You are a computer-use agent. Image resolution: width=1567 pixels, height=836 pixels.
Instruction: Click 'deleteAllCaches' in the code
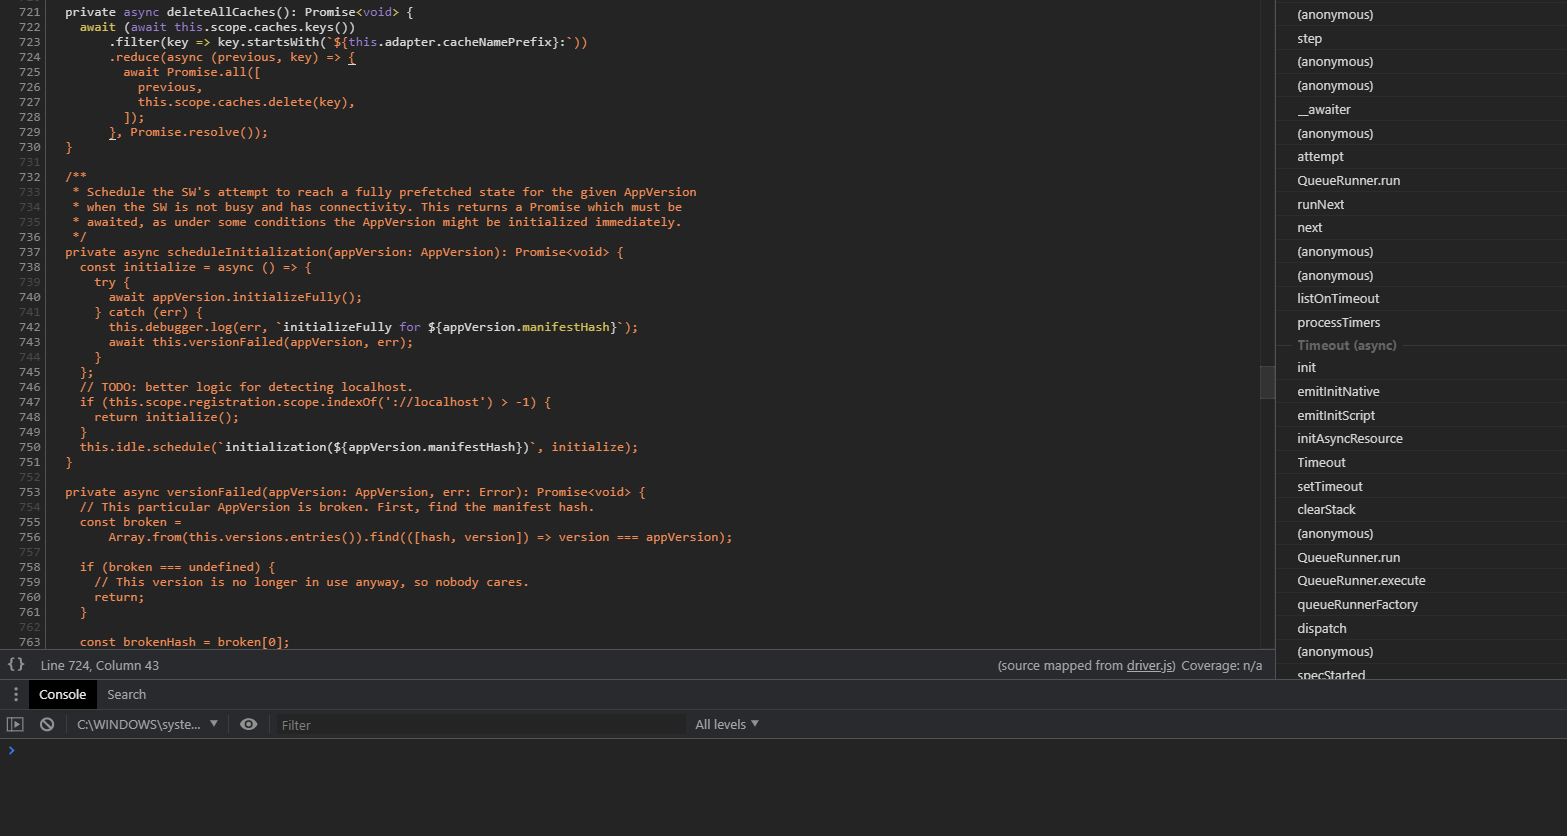tap(221, 12)
